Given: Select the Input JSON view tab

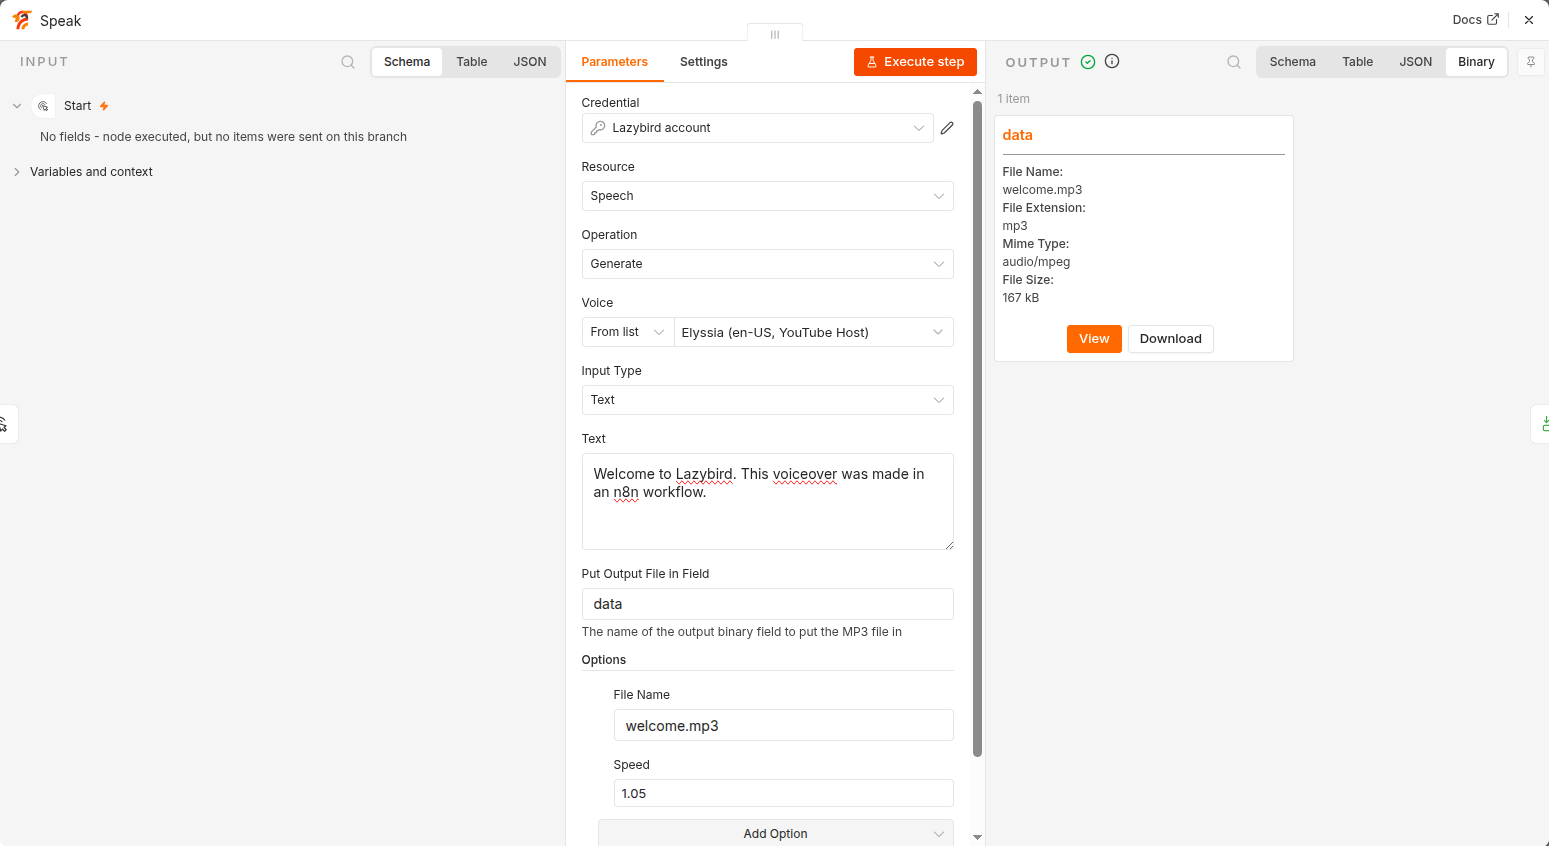Looking at the screenshot, I should click(x=530, y=62).
